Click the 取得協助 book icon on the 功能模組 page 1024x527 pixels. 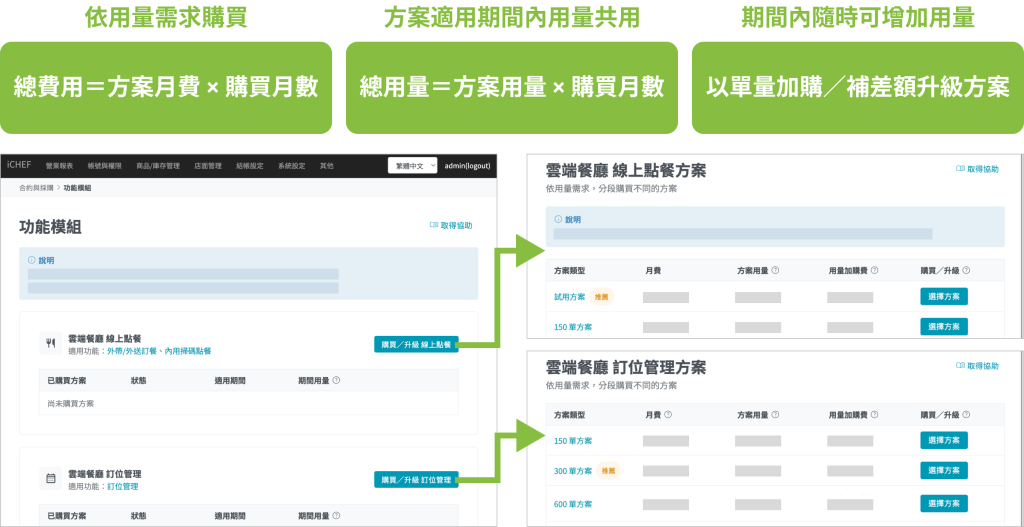[x=434, y=226]
